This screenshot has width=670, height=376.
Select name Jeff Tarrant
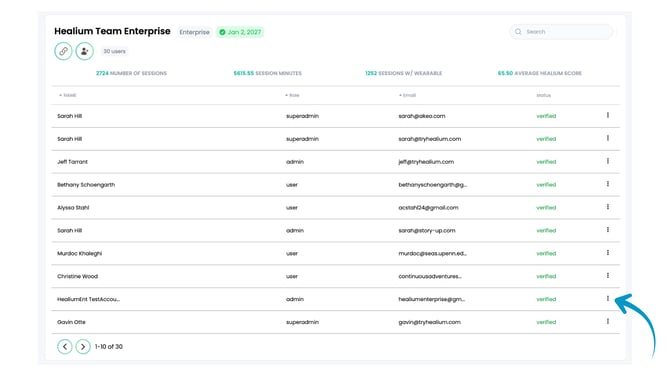pos(72,162)
